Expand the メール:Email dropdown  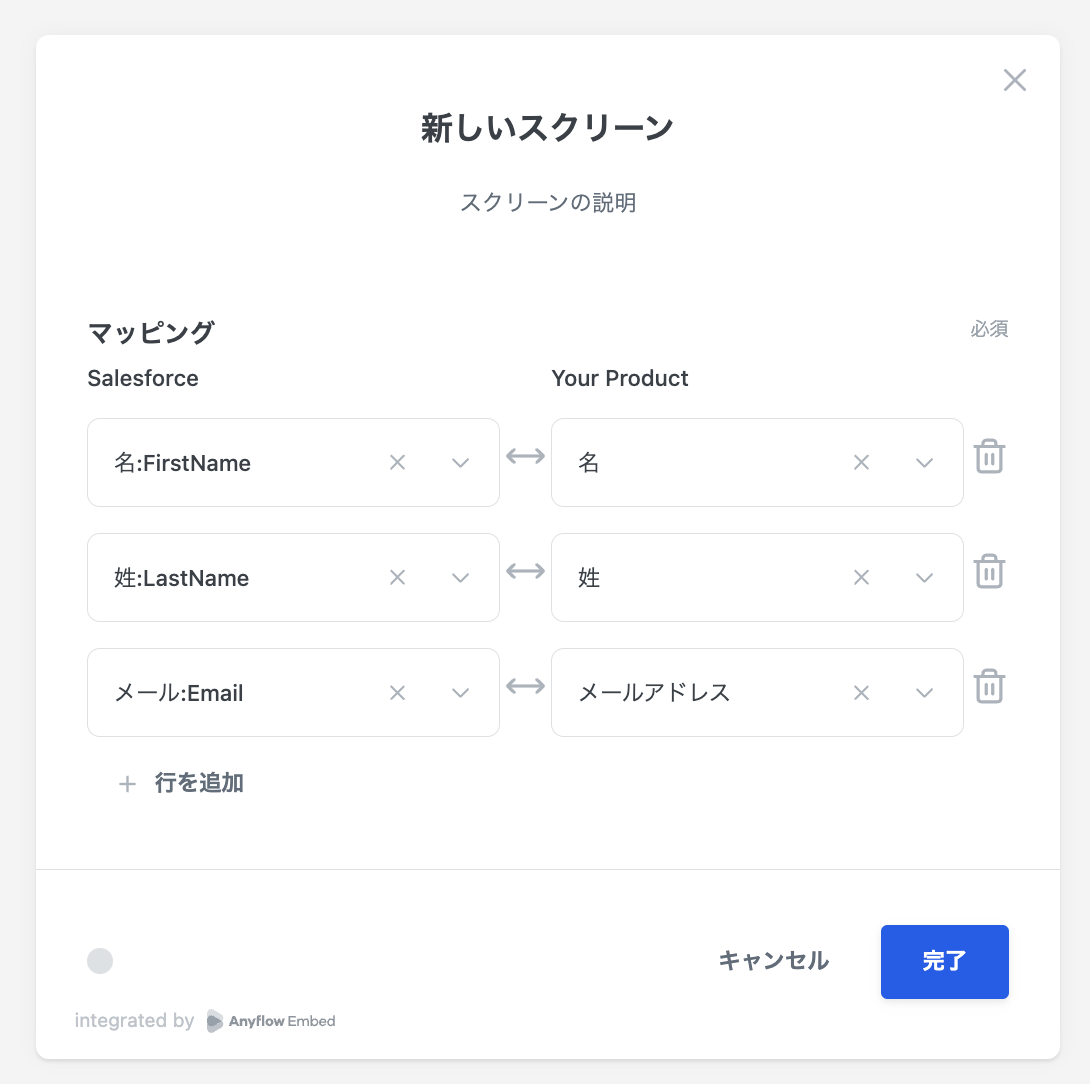coord(460,692)
